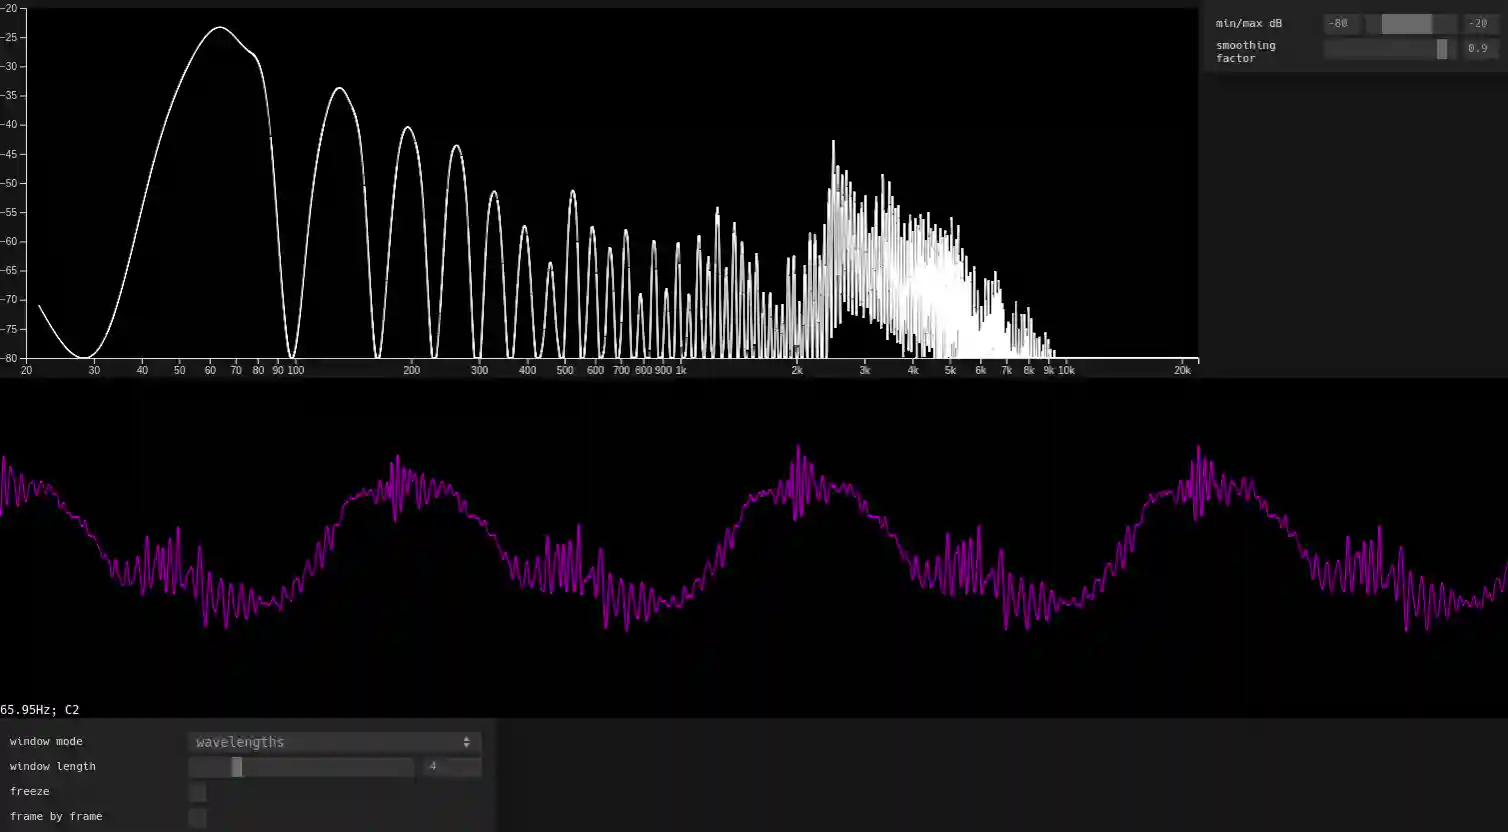Click the smoothing factor slider
Screen dimensions: 1508x832
tap(1391, 49)
